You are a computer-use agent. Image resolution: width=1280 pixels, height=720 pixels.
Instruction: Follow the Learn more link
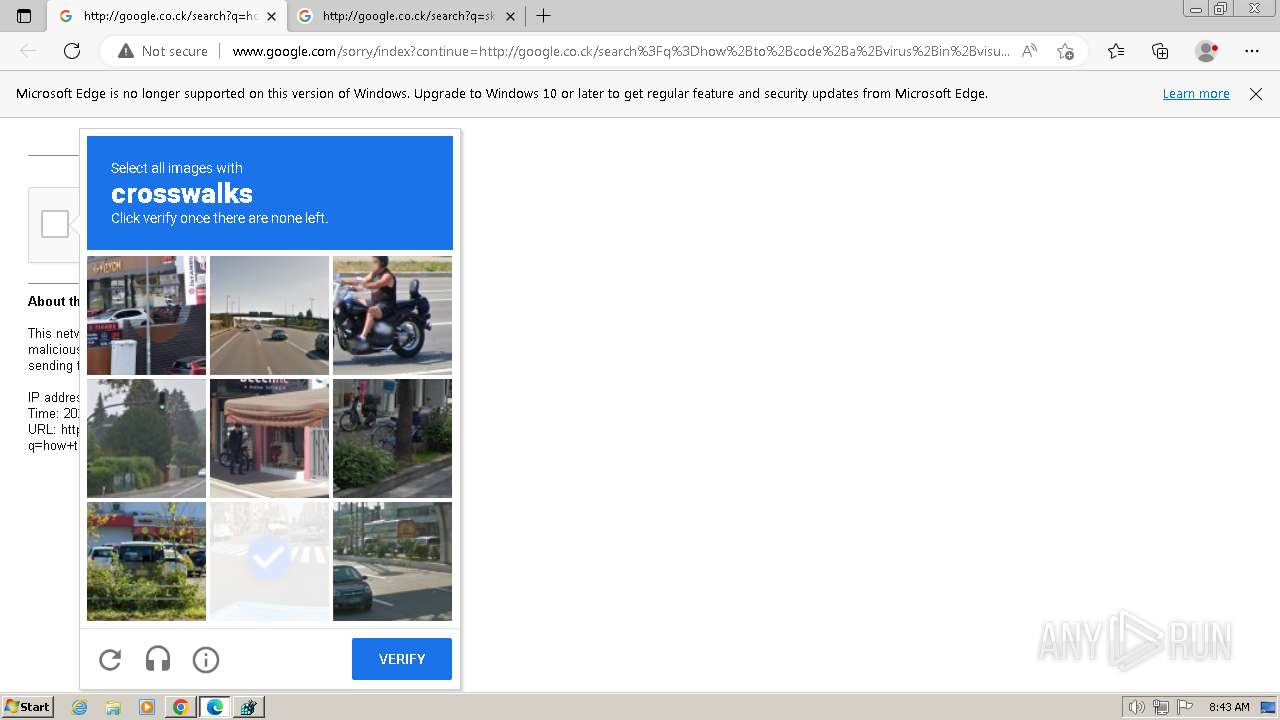coord(1196,94)
